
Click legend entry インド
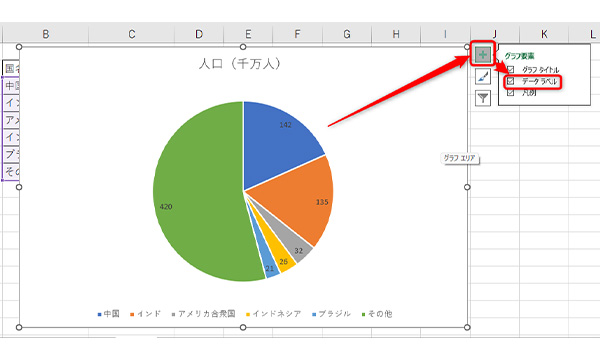[146, 314]
